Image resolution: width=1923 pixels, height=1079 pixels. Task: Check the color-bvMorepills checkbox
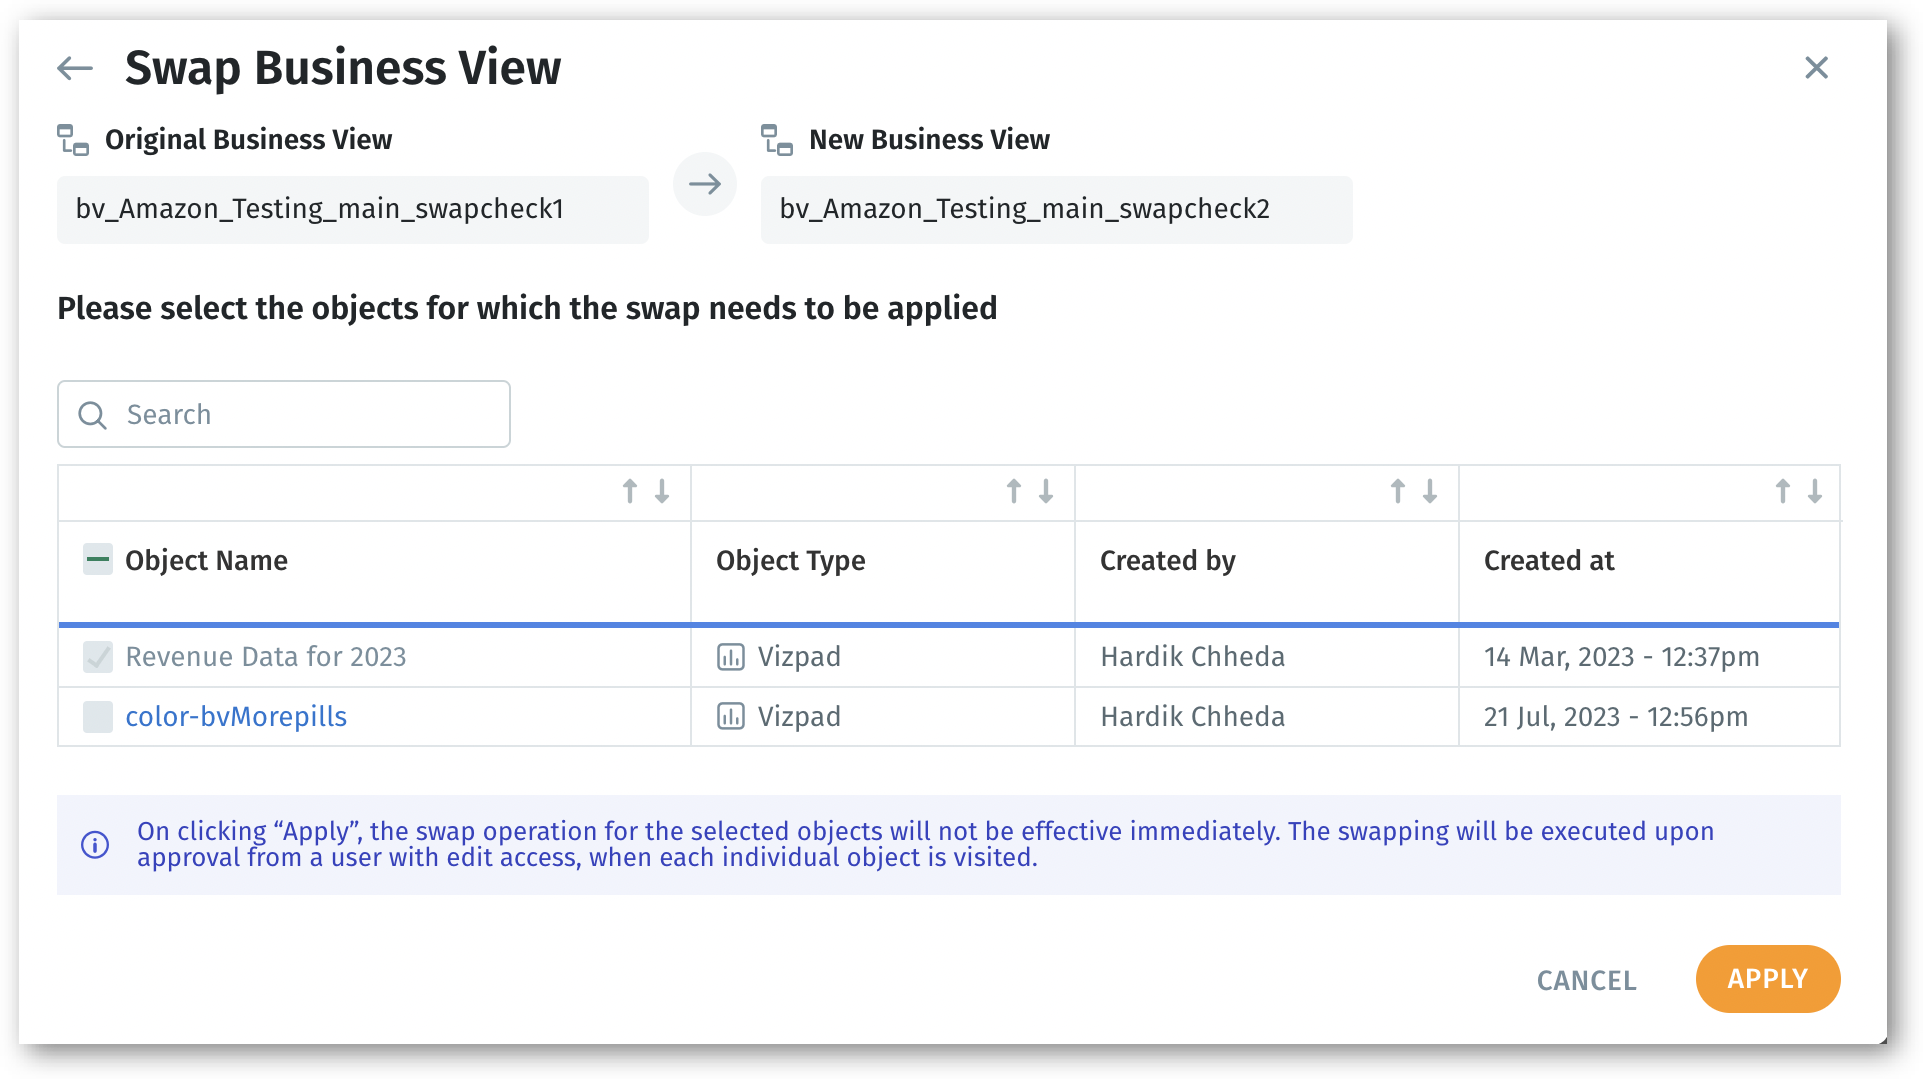click(x=98, y=717)
